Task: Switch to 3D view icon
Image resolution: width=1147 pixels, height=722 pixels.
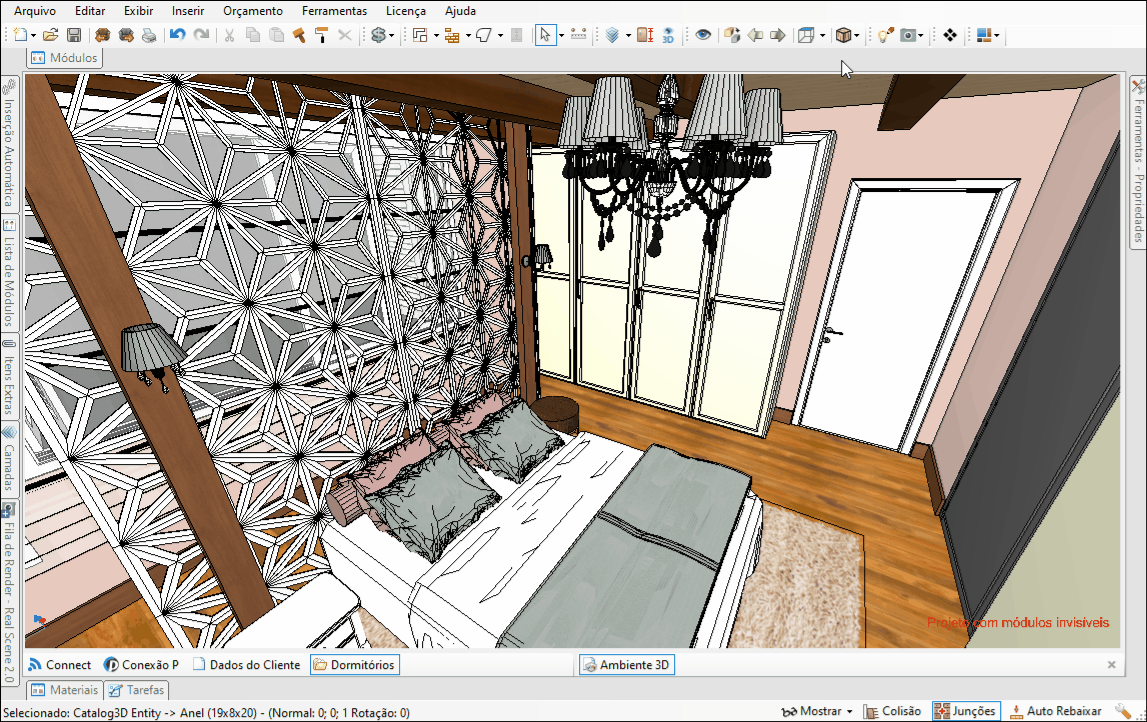Action: coord(668,35)
